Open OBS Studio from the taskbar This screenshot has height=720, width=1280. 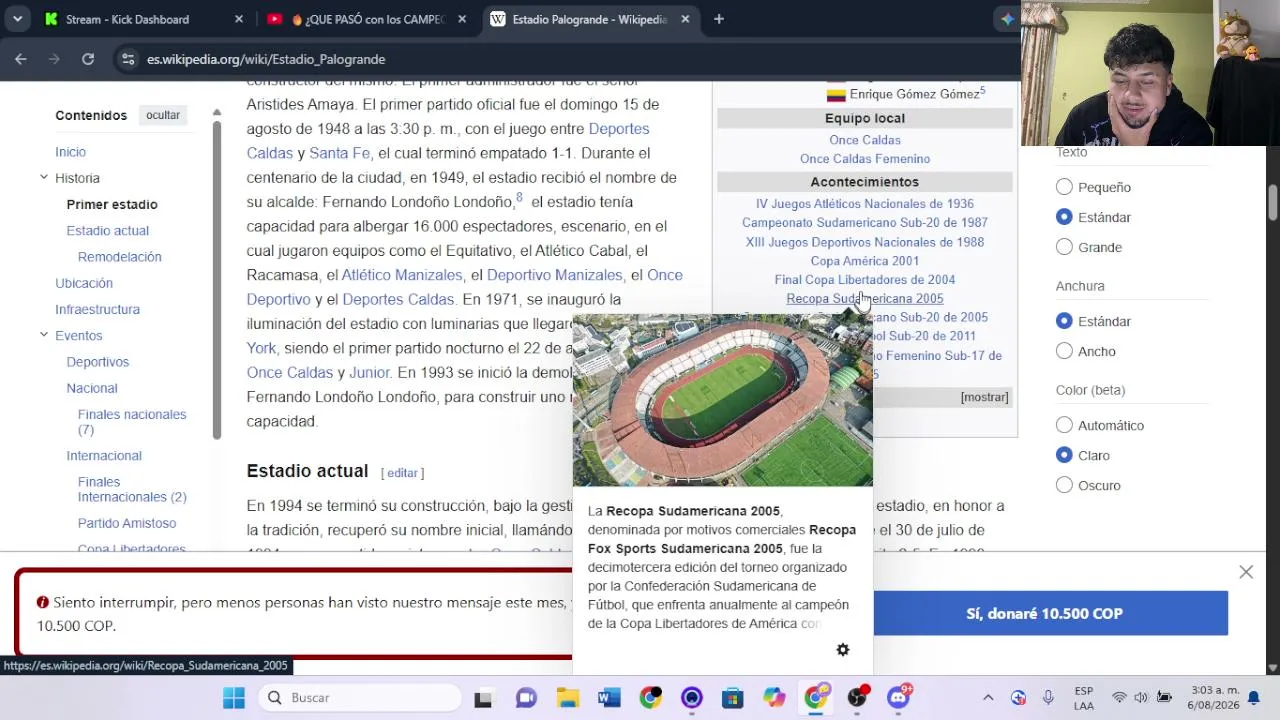click(x=857, y=698)
